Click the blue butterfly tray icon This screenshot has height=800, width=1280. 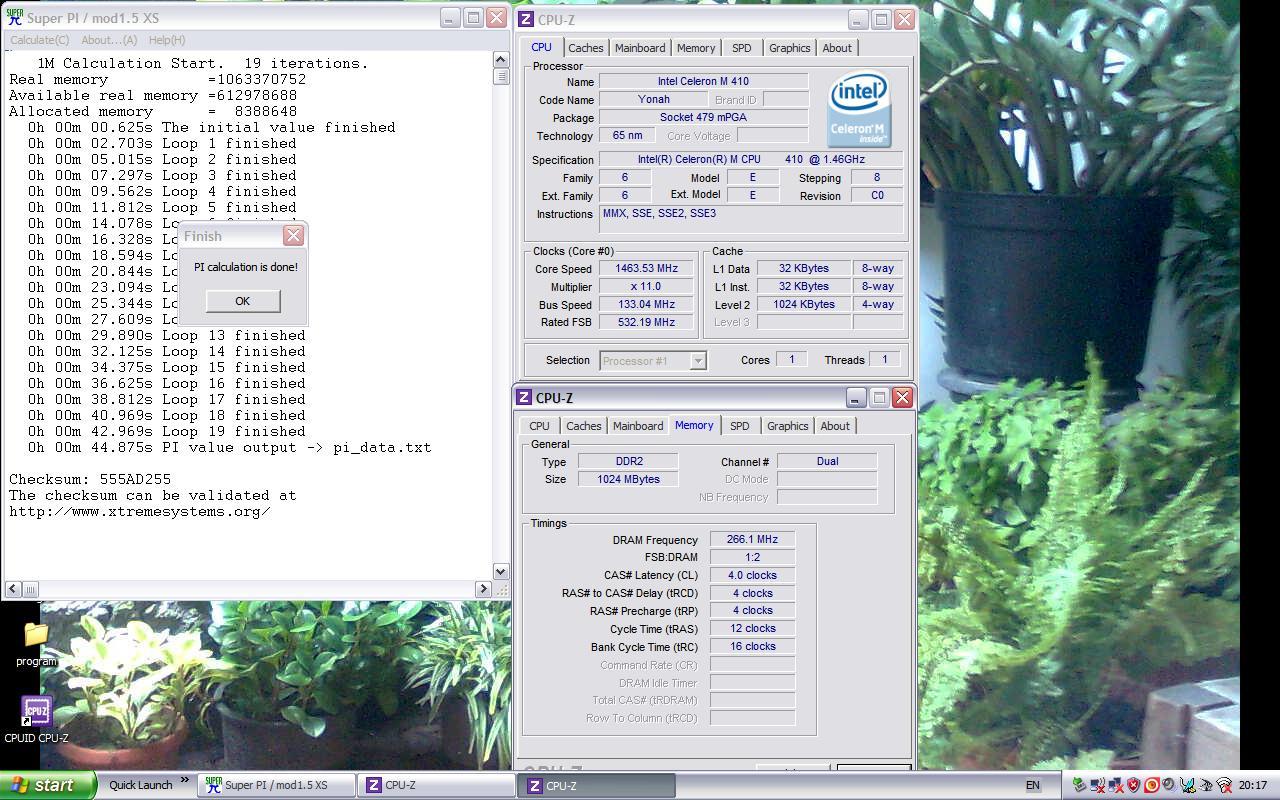(1188, 786)
